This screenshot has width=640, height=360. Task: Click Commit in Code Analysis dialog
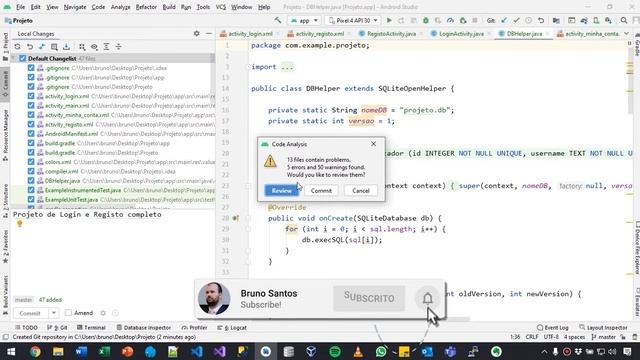point(321,191)
